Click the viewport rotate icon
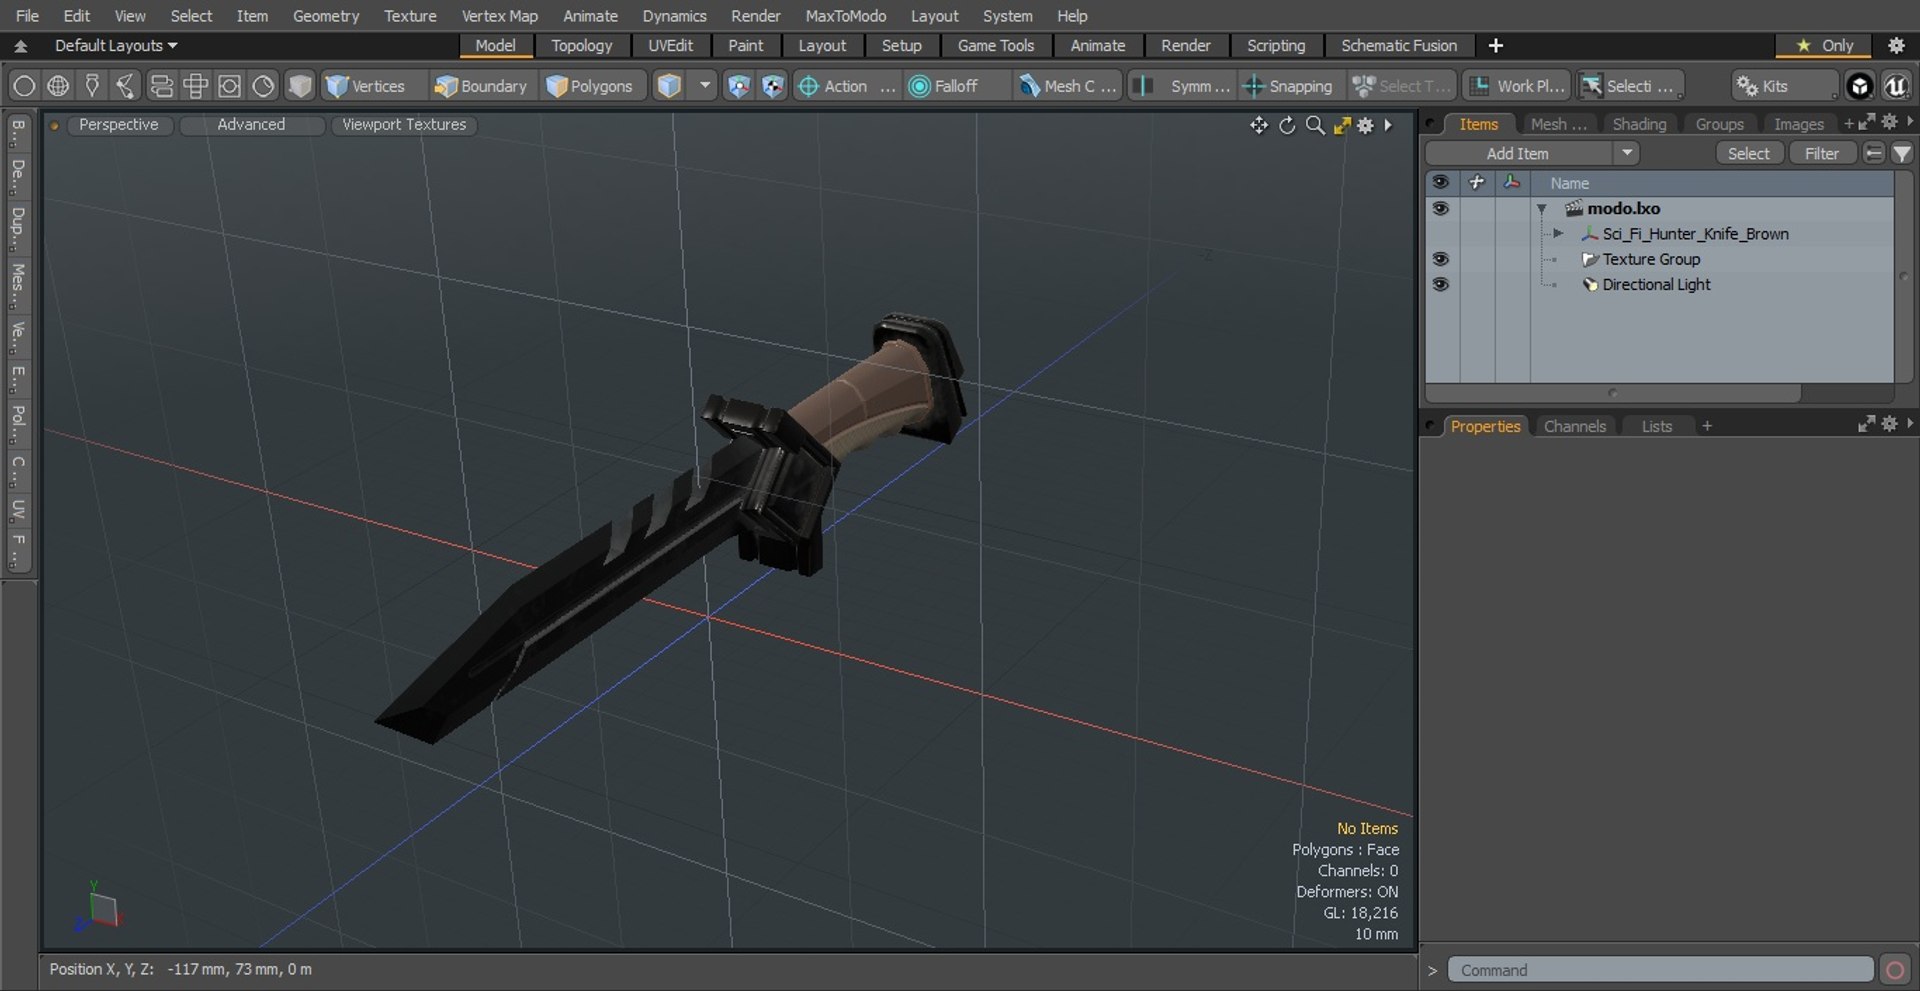Screen dimensions: 1920x991 point(1287,125)
